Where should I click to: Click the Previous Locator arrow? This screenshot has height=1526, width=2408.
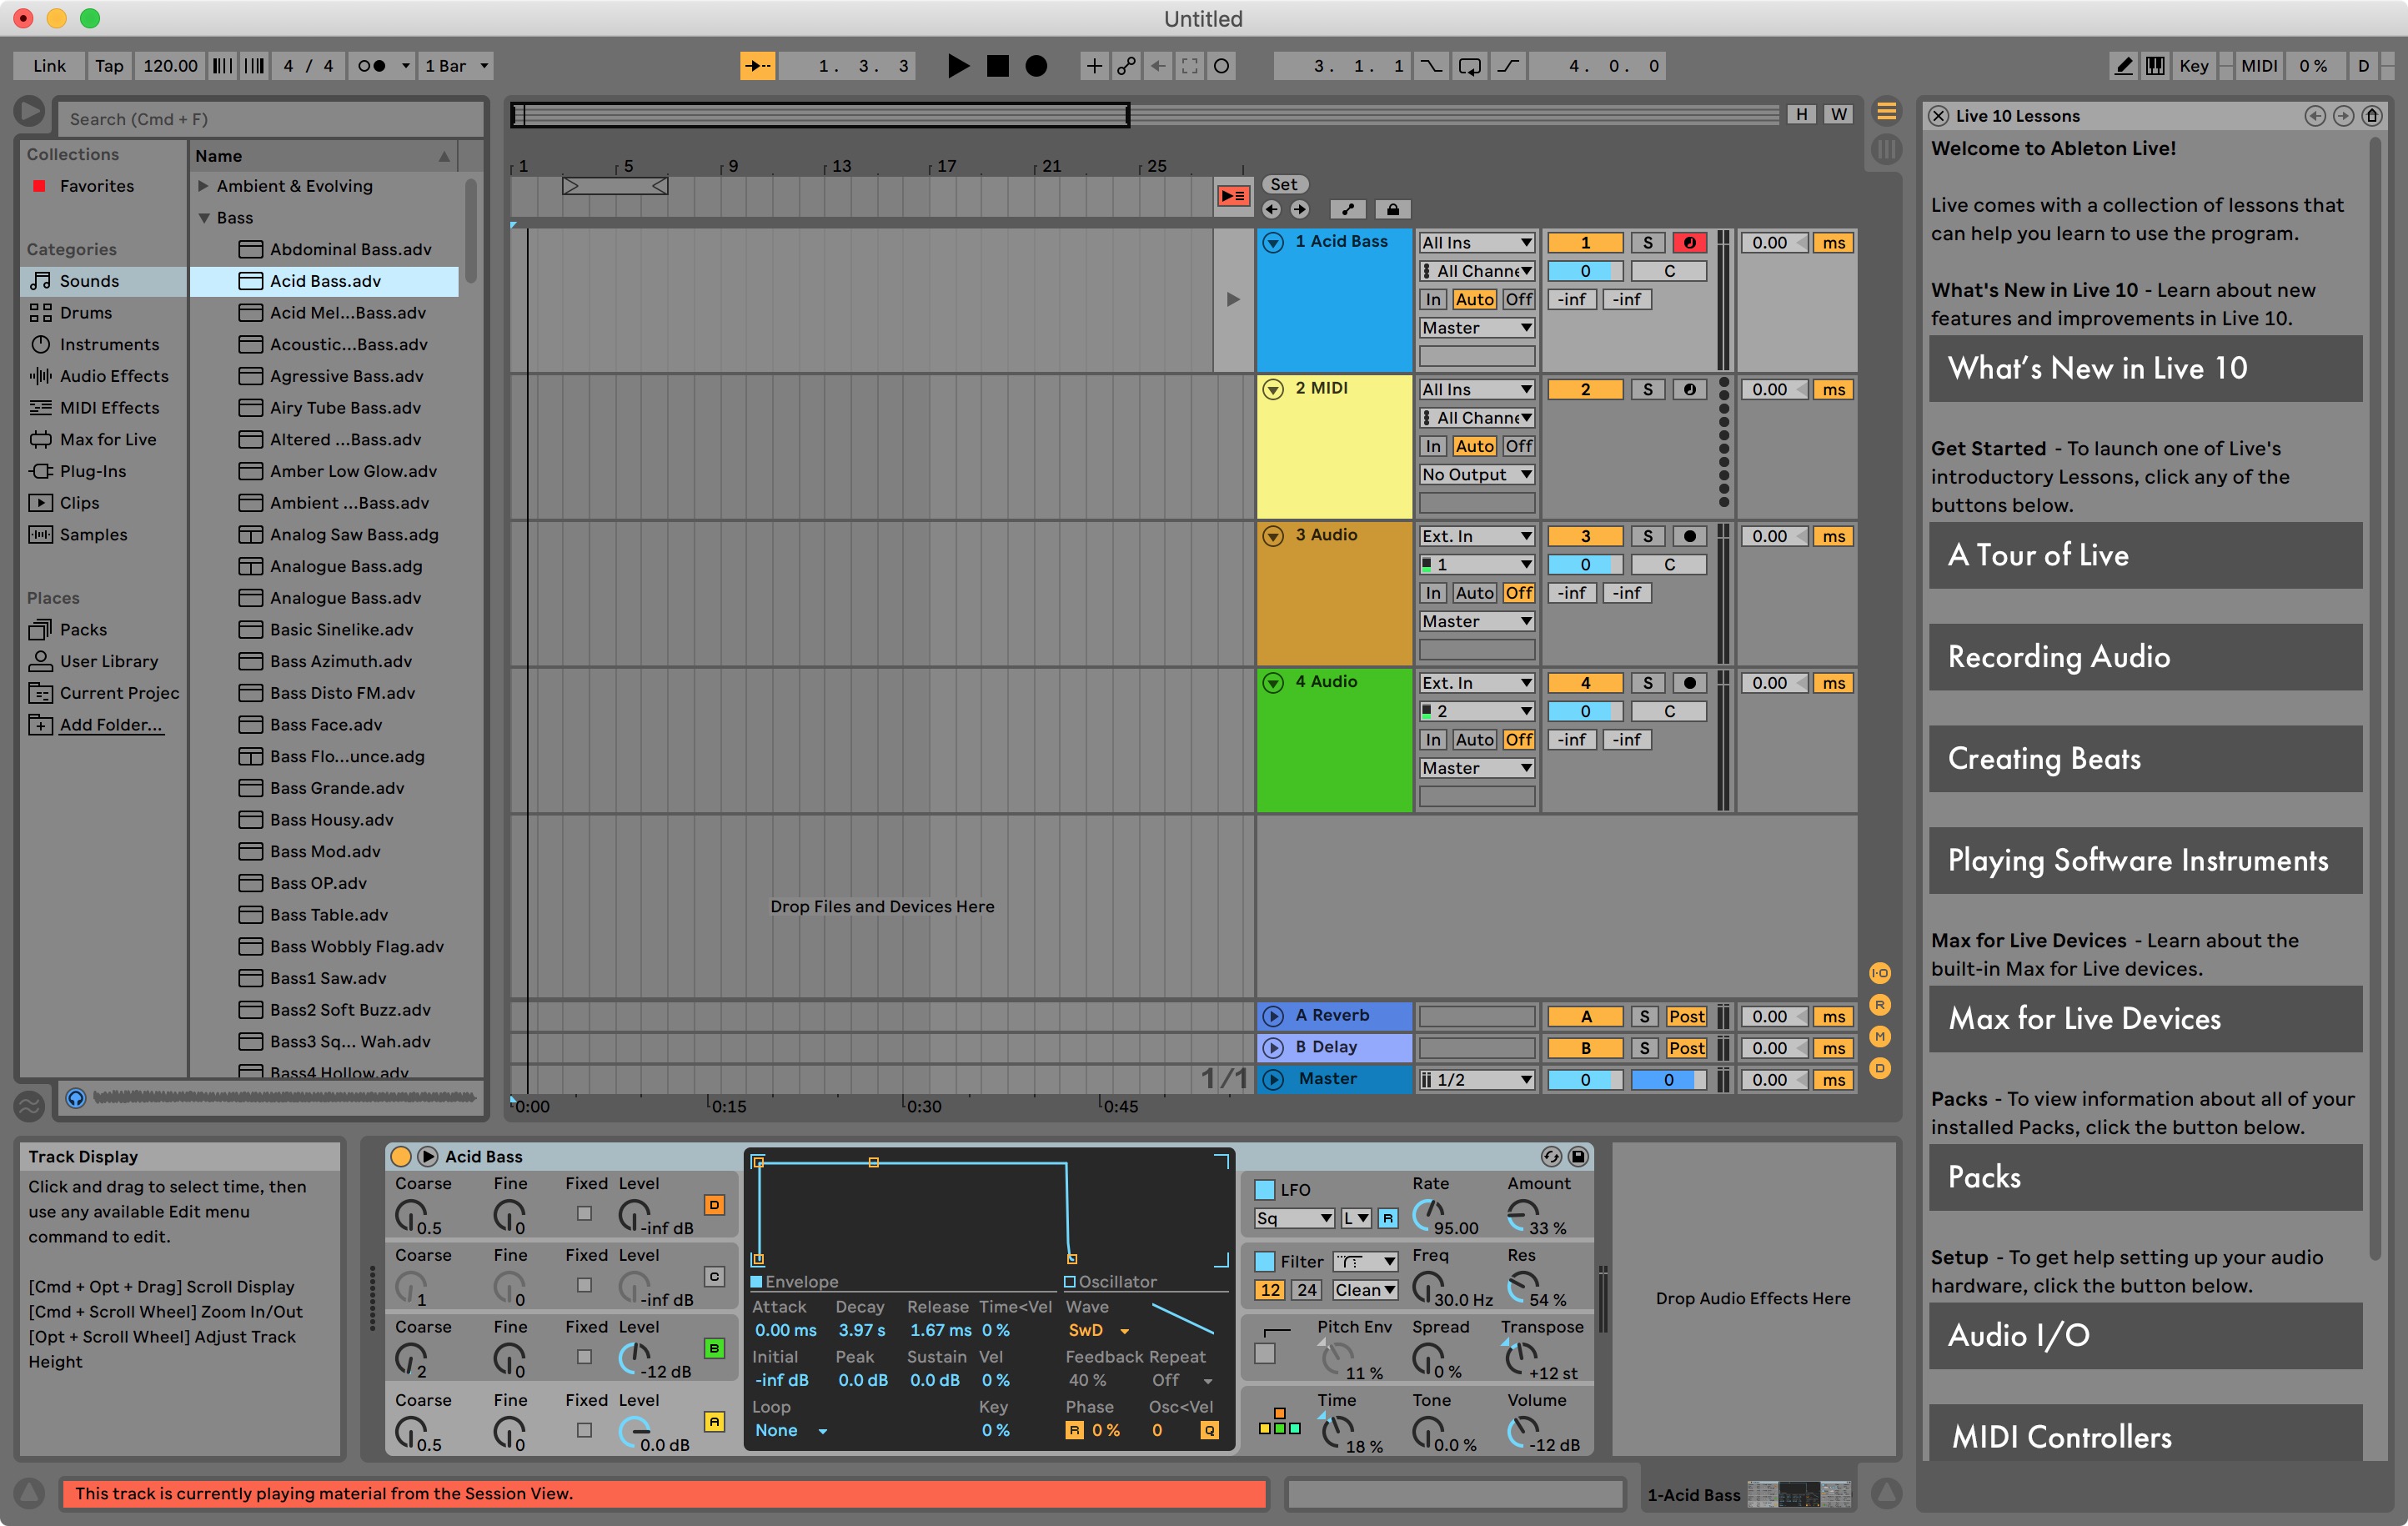(x=1271, y=209)
